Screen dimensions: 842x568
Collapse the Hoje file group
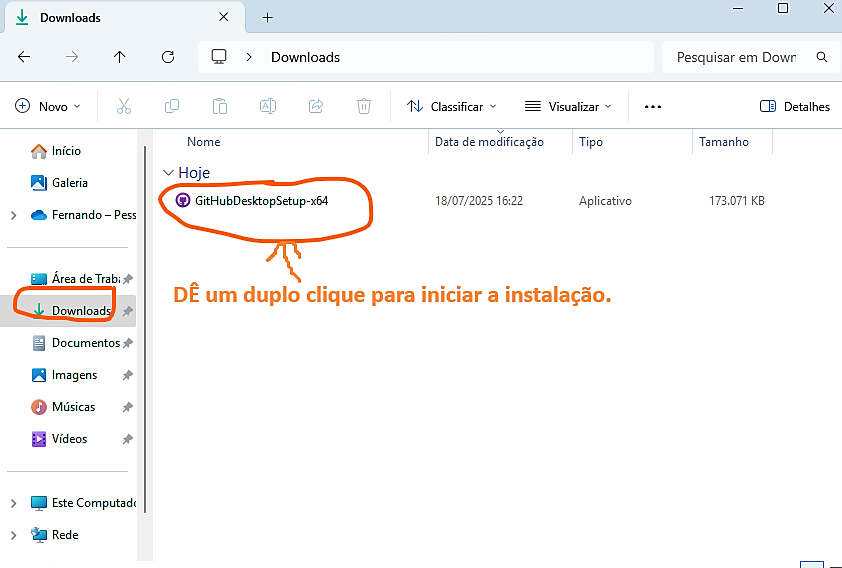168,173
